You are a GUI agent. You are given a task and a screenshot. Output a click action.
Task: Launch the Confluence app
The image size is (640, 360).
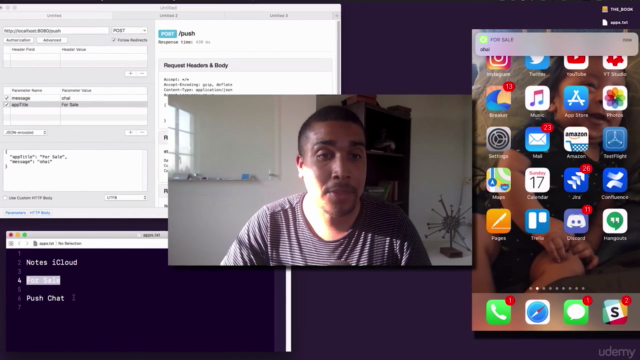tap(615, 180)
